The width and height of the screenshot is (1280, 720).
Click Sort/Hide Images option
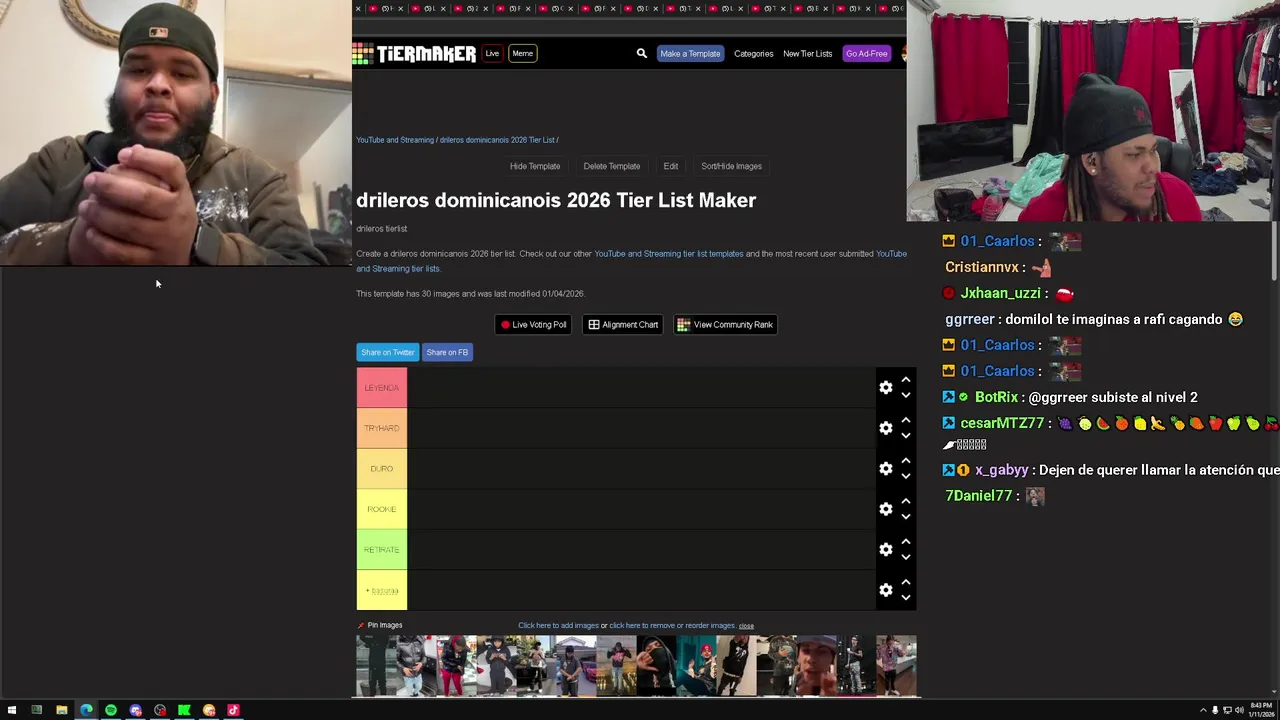pos(731,166)
